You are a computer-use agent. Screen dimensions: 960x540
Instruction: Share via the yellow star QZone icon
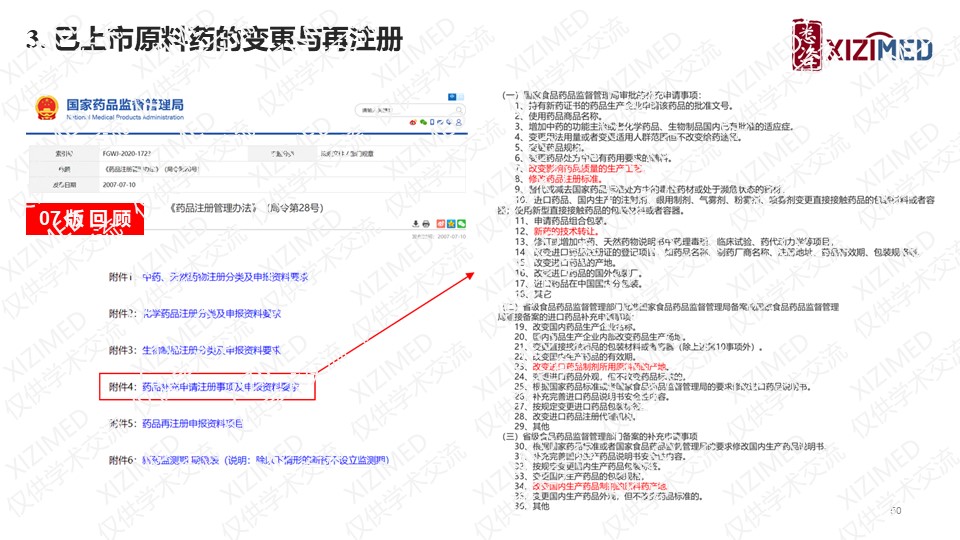(x=449, y=222)
